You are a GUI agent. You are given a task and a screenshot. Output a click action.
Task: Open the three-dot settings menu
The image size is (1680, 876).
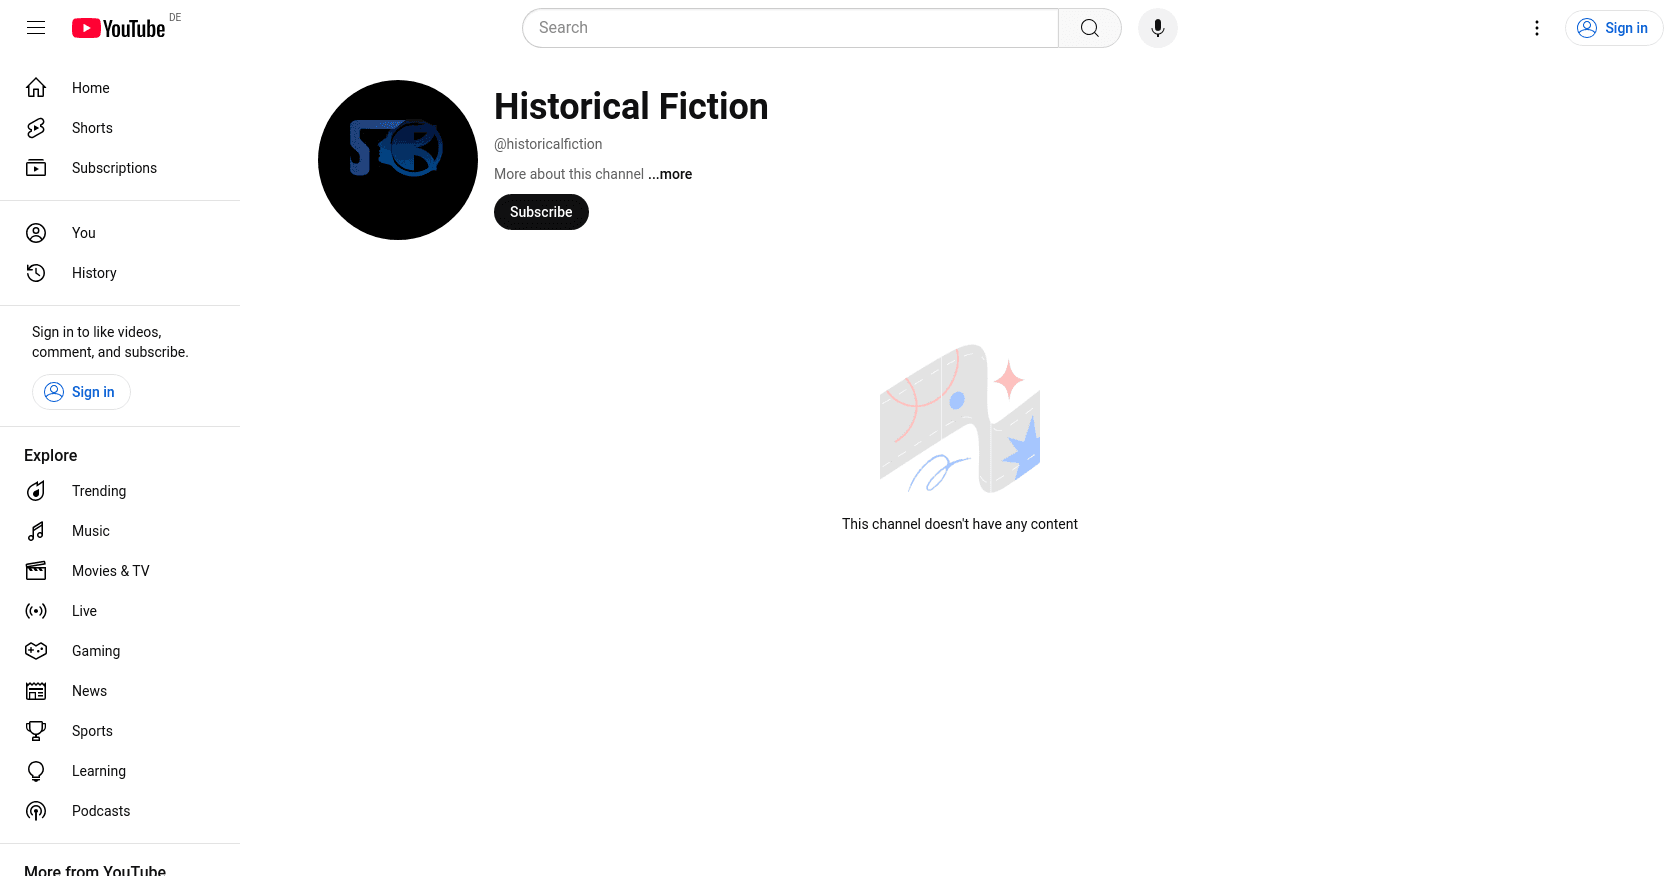1537,28
